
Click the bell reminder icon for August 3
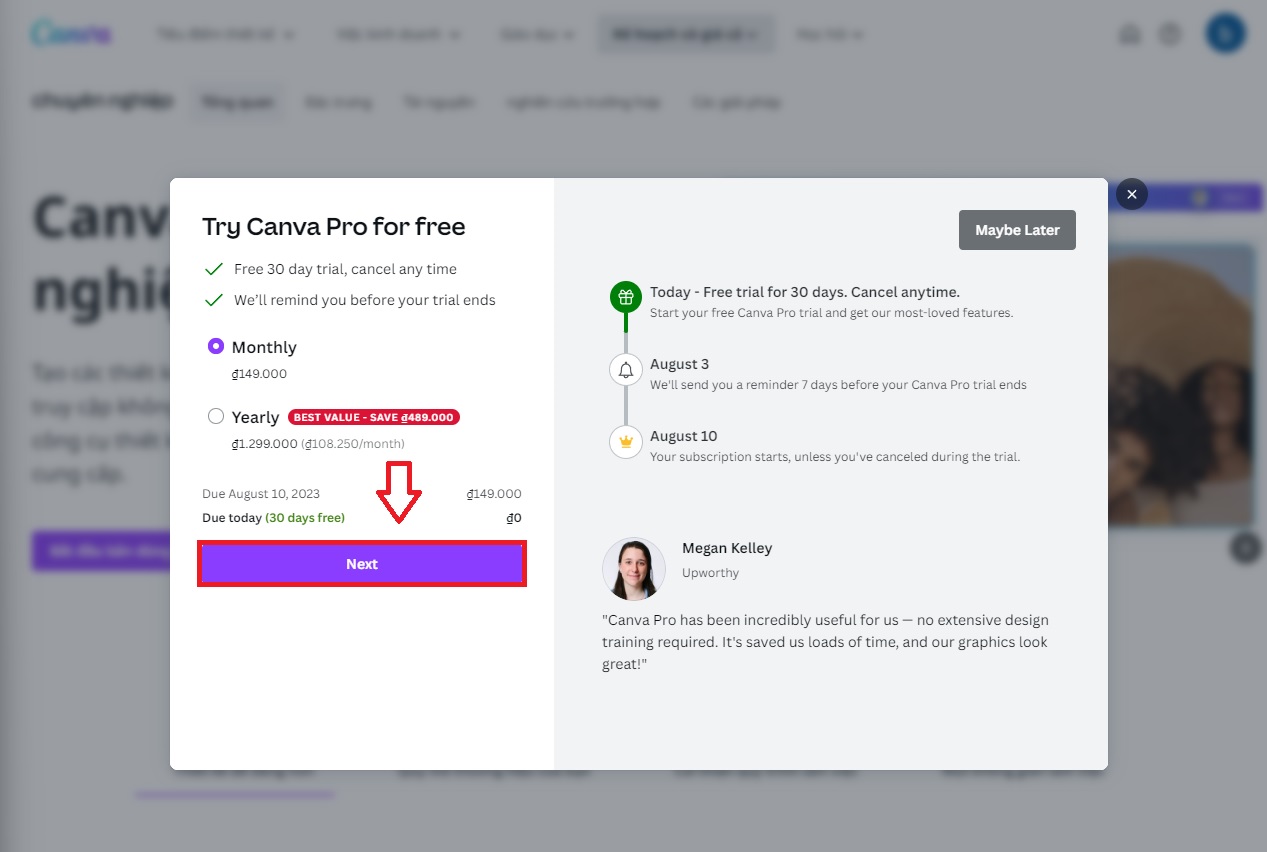626,370
